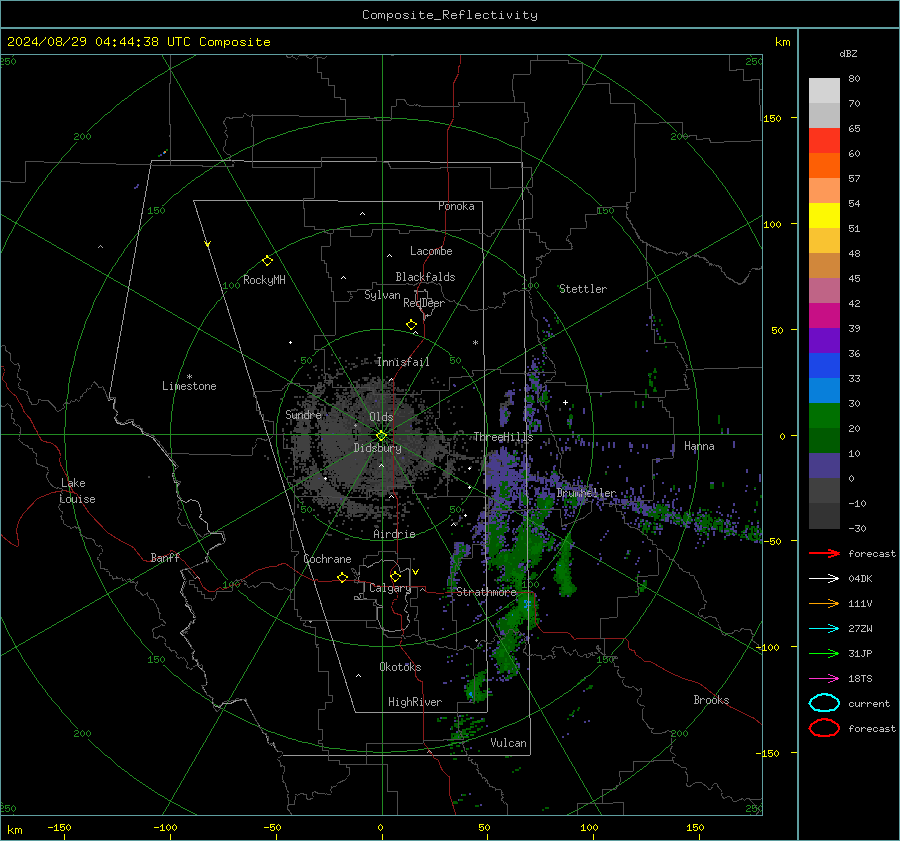Click yellow diamond marker below Cochrane

343,578
